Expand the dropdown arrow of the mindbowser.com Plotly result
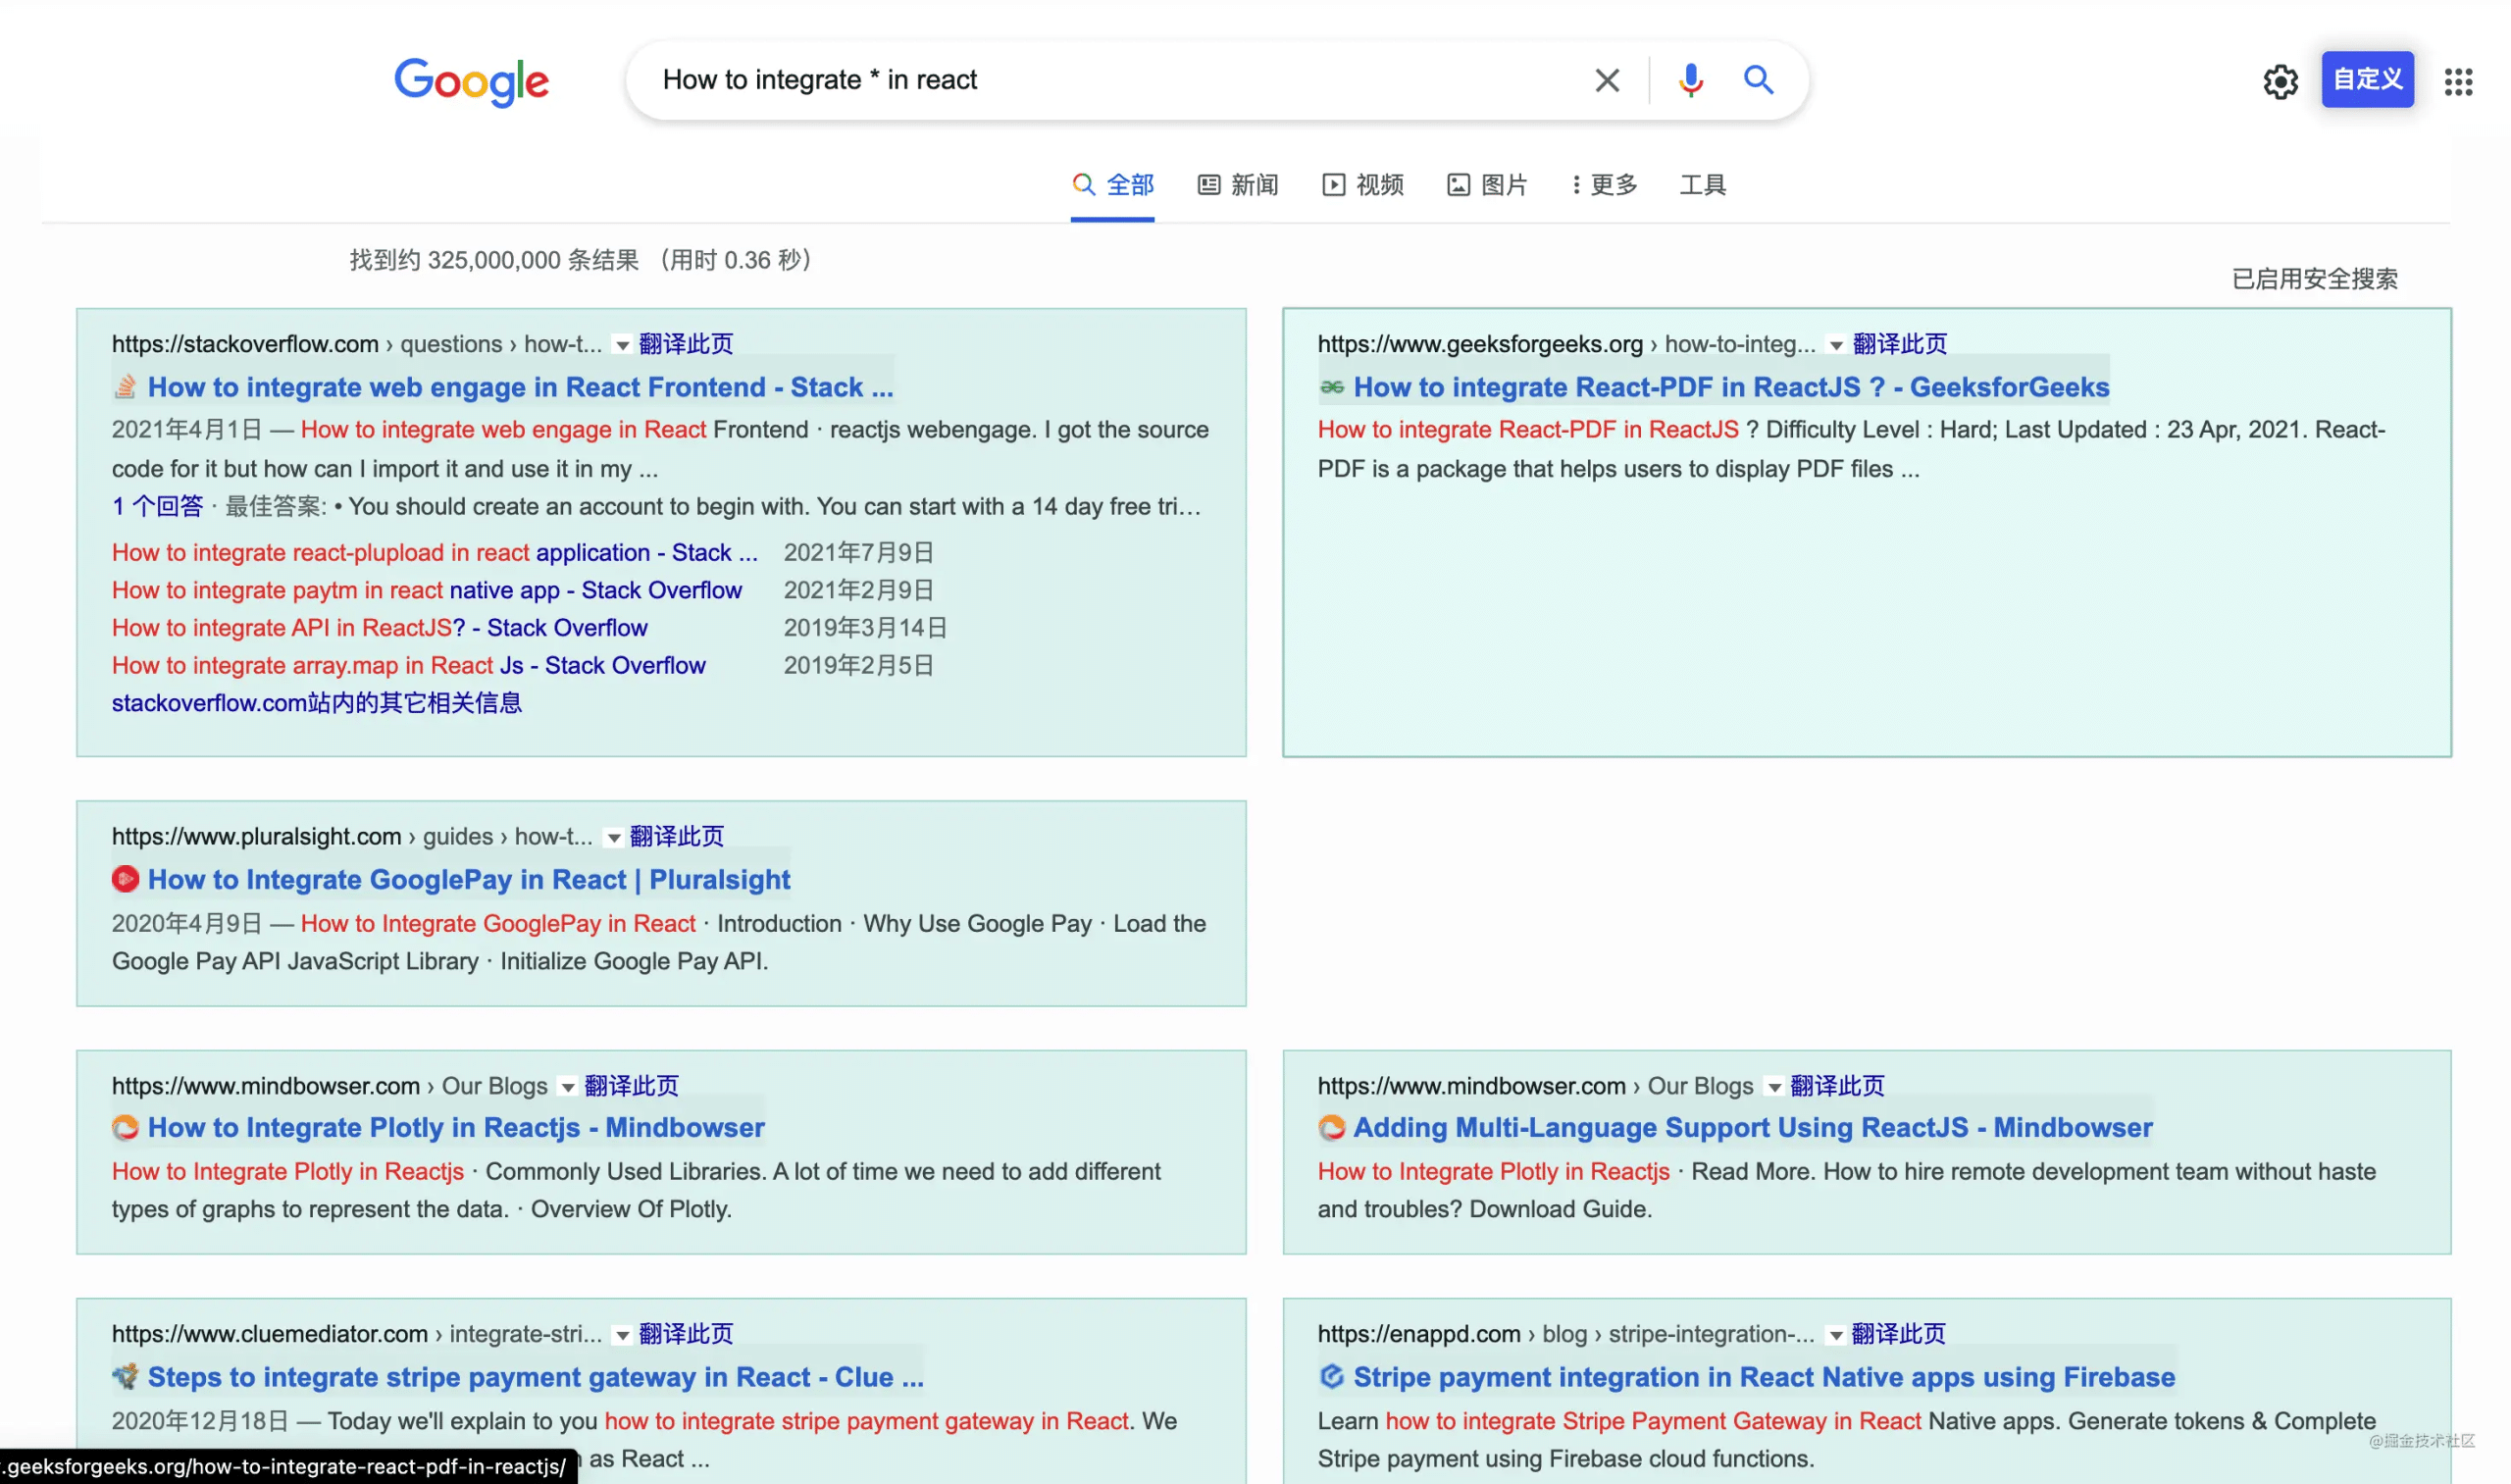The image size is (2511, 1484). coord(568,1087)
